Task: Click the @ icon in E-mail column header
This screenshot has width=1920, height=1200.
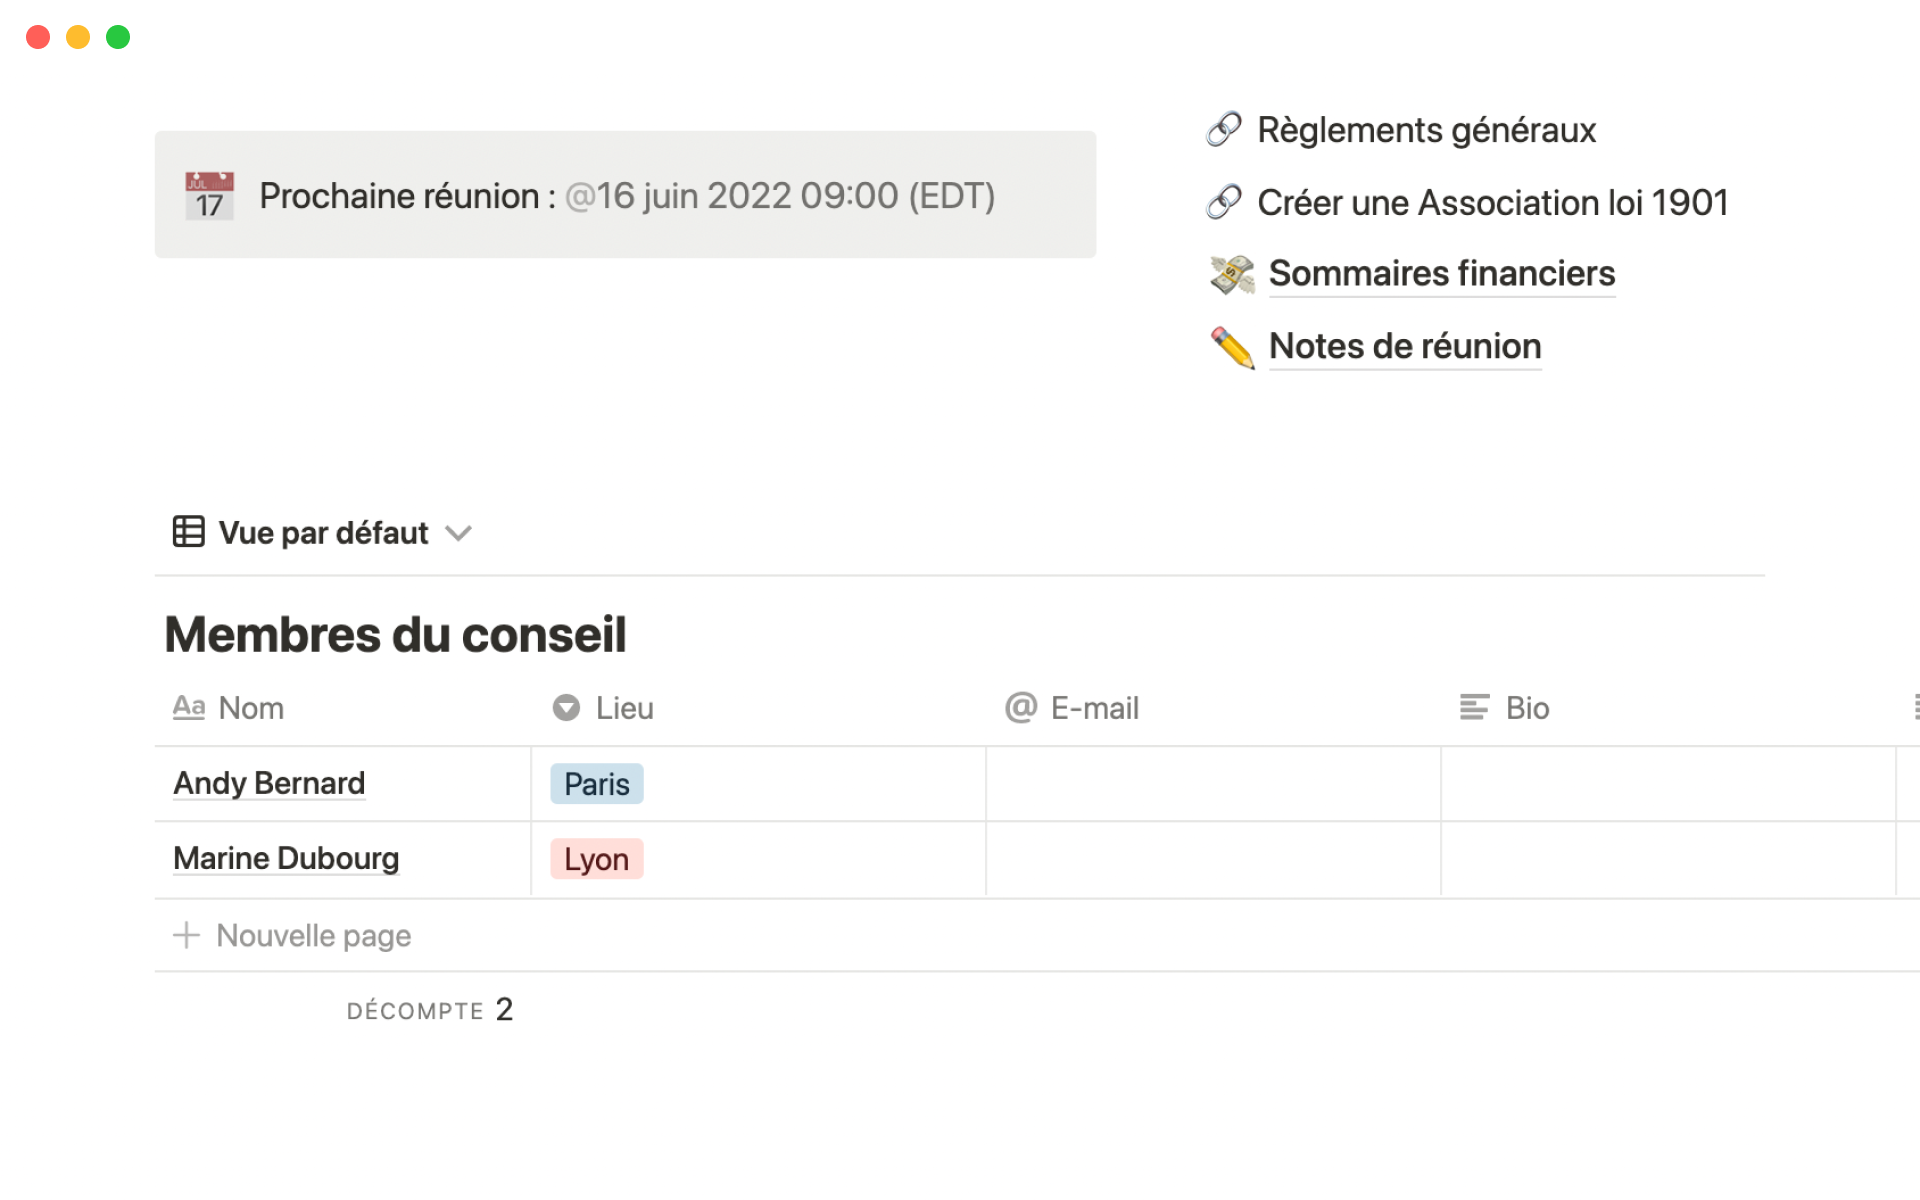Action: pos(1021,708)
